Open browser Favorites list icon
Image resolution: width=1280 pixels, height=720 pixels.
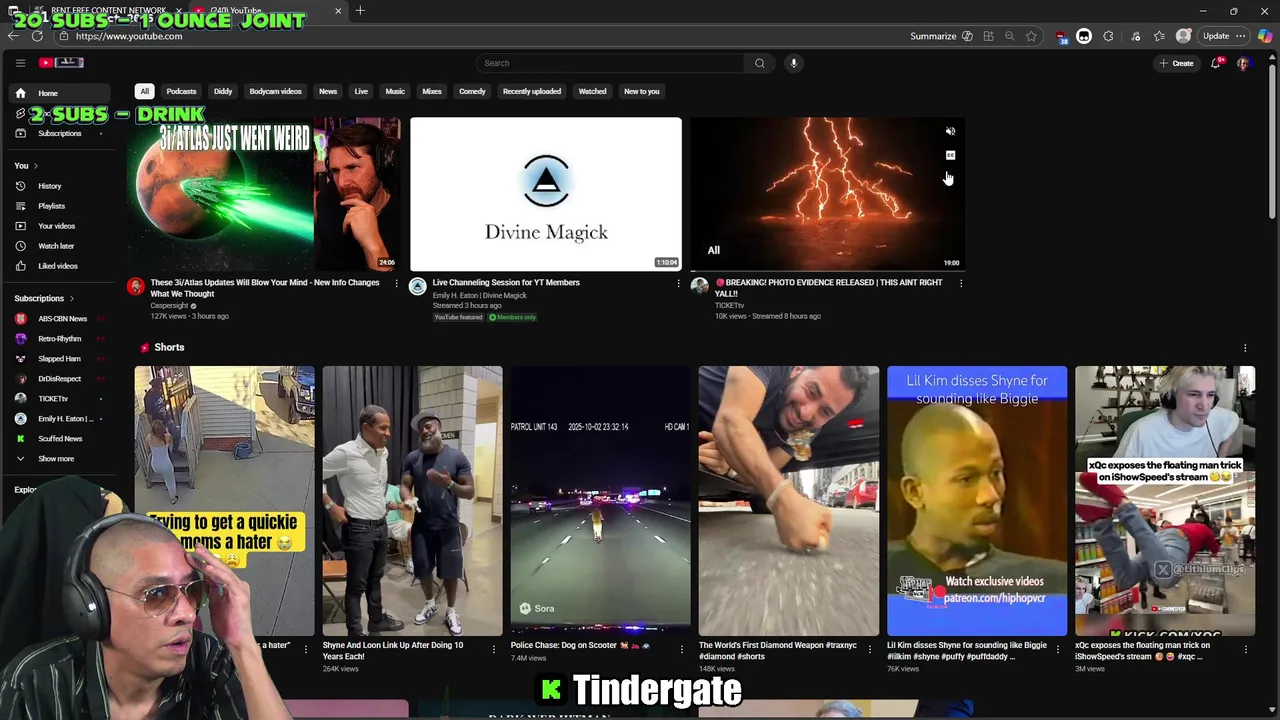[x=1159, y=36]
